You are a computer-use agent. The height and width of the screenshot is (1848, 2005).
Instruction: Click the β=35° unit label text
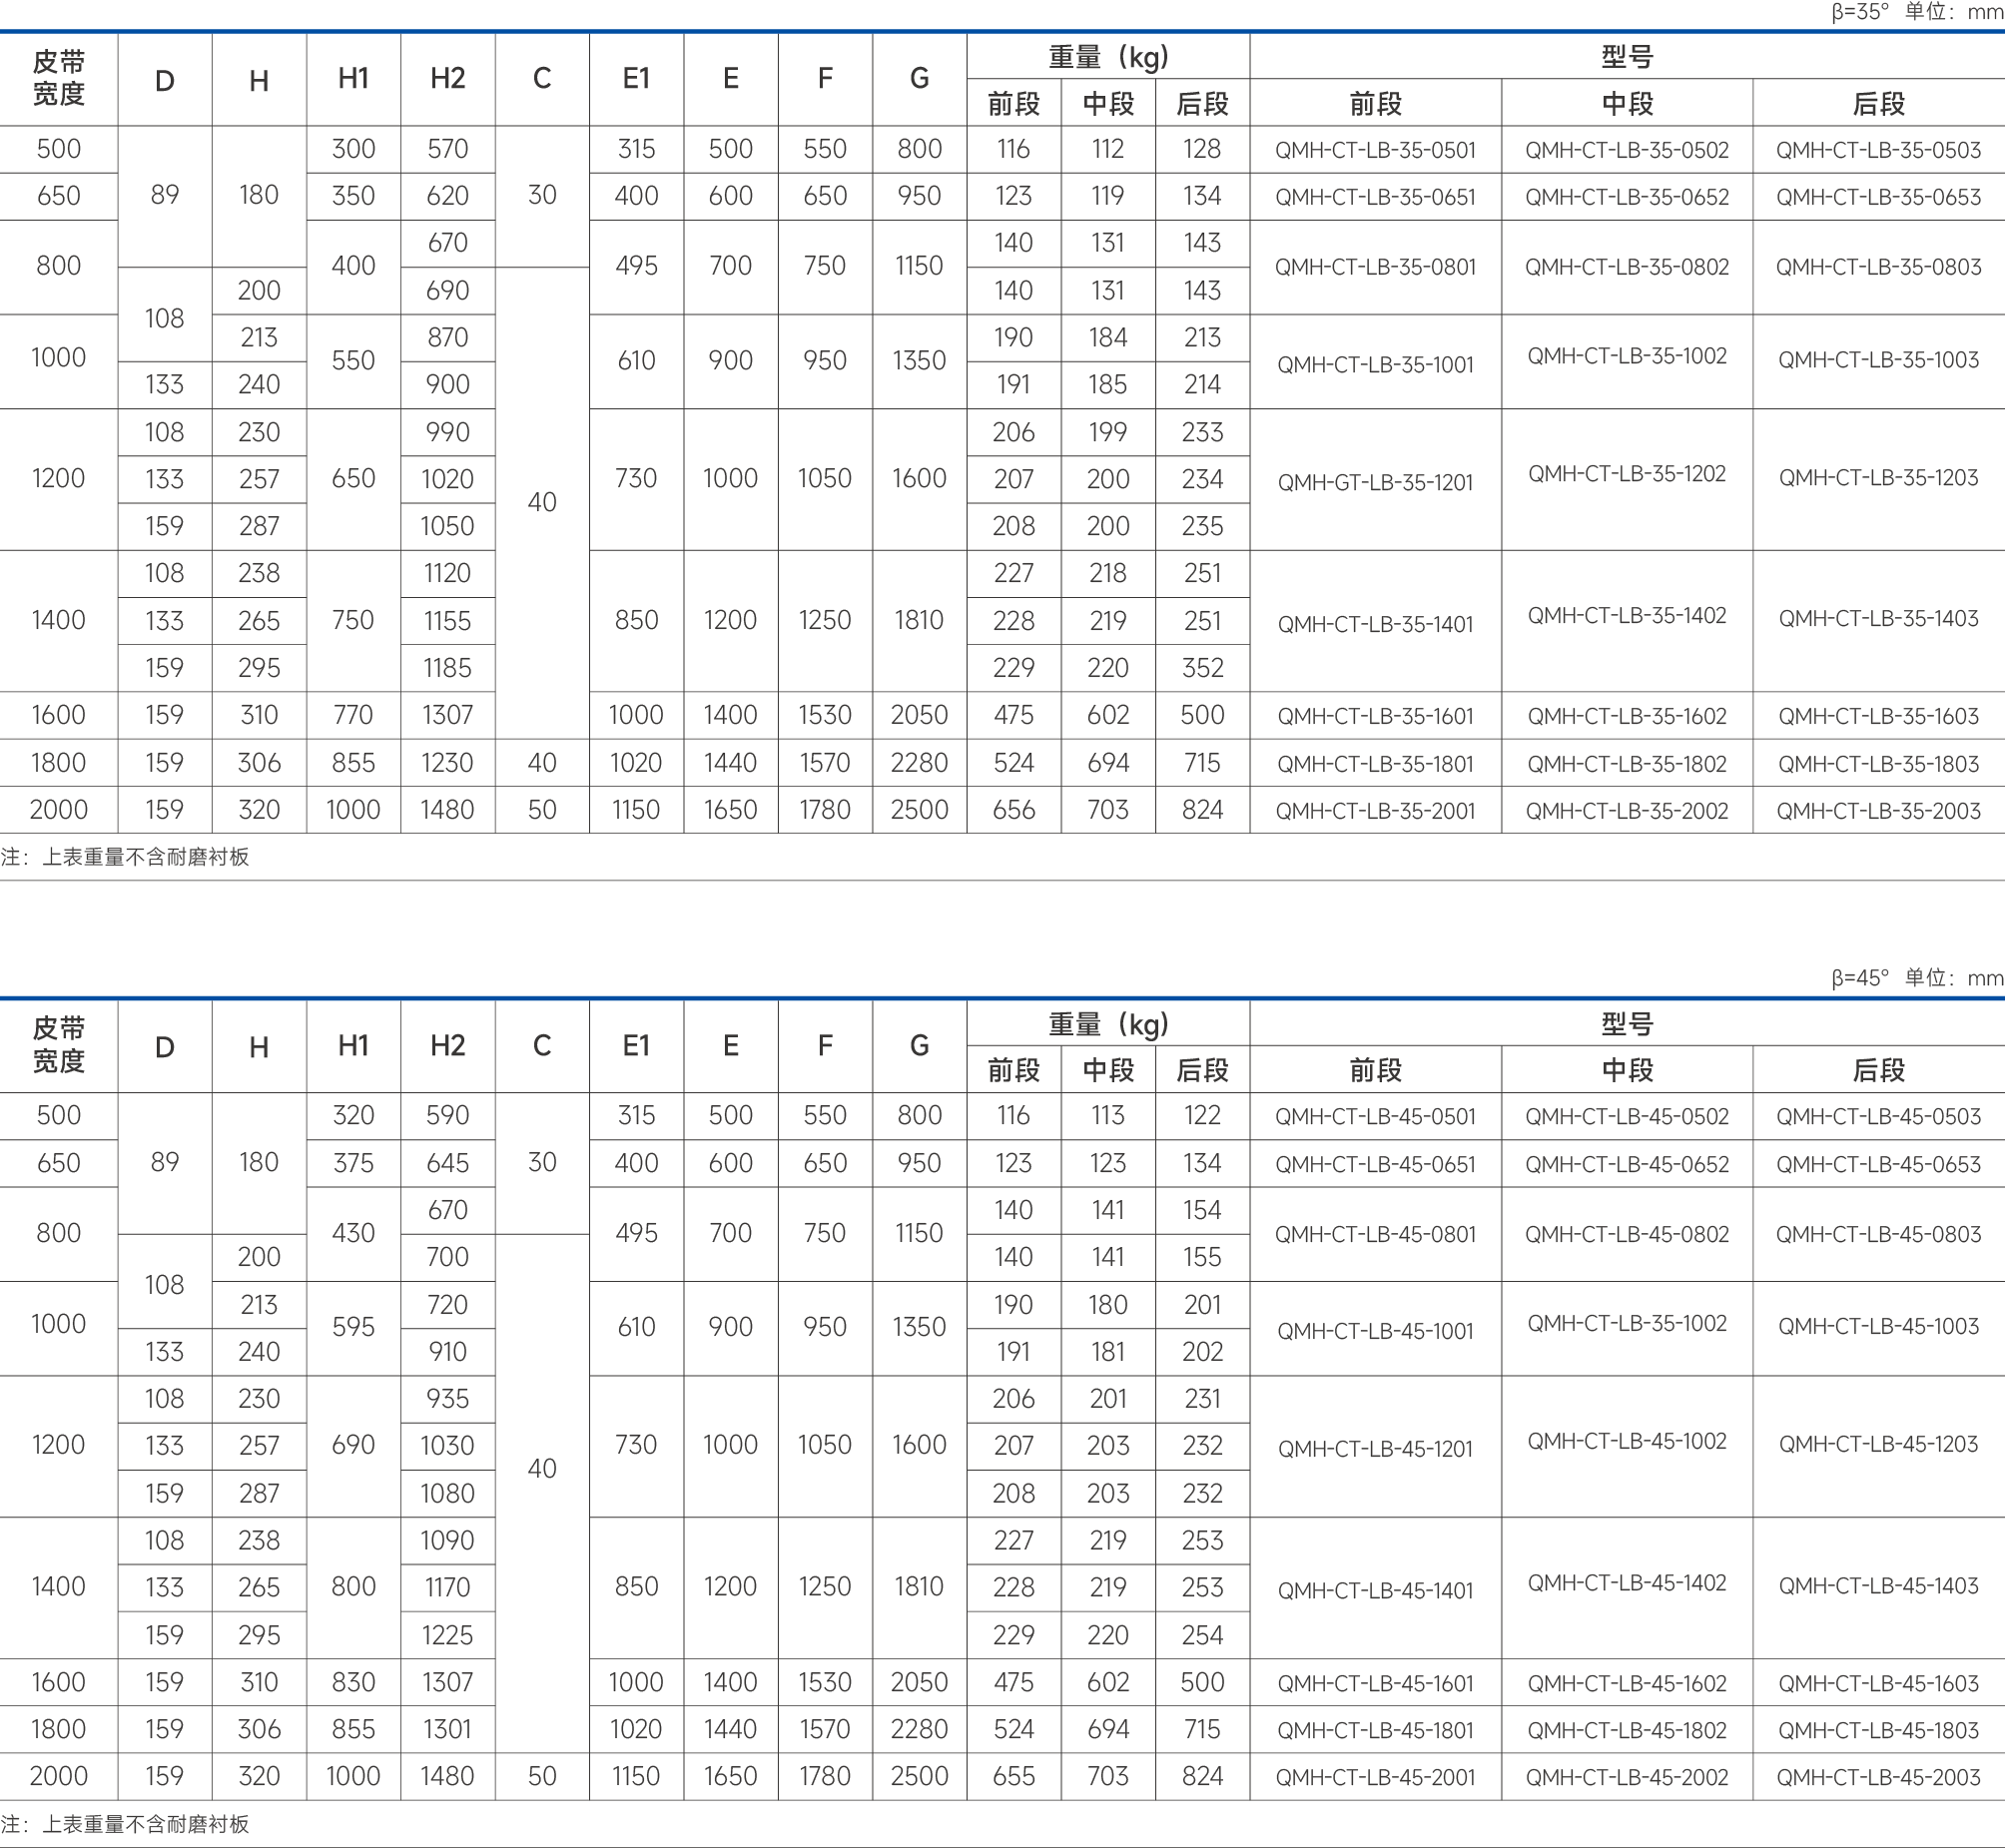pos(1916,12)
